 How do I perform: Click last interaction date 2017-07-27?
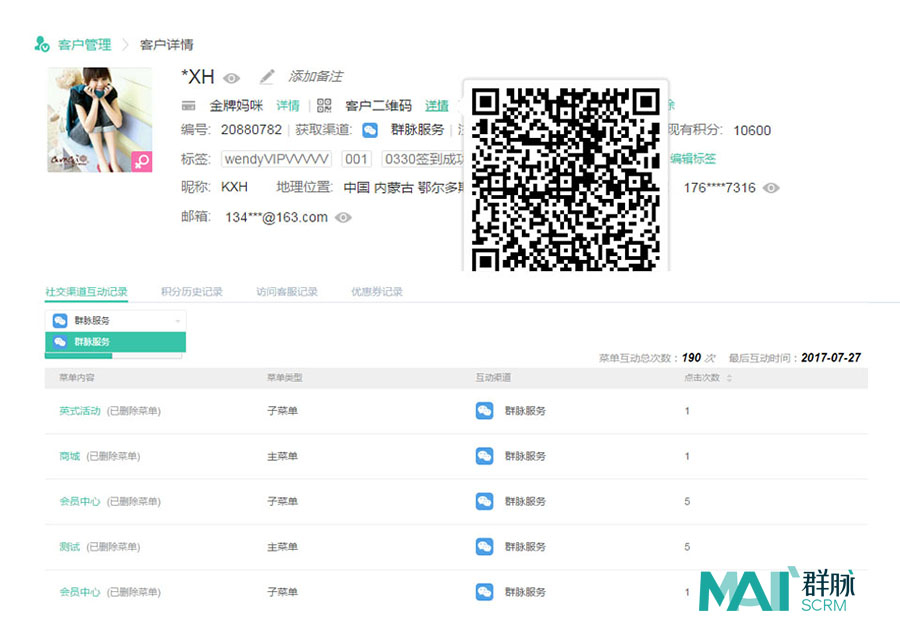tap(831, 357)
